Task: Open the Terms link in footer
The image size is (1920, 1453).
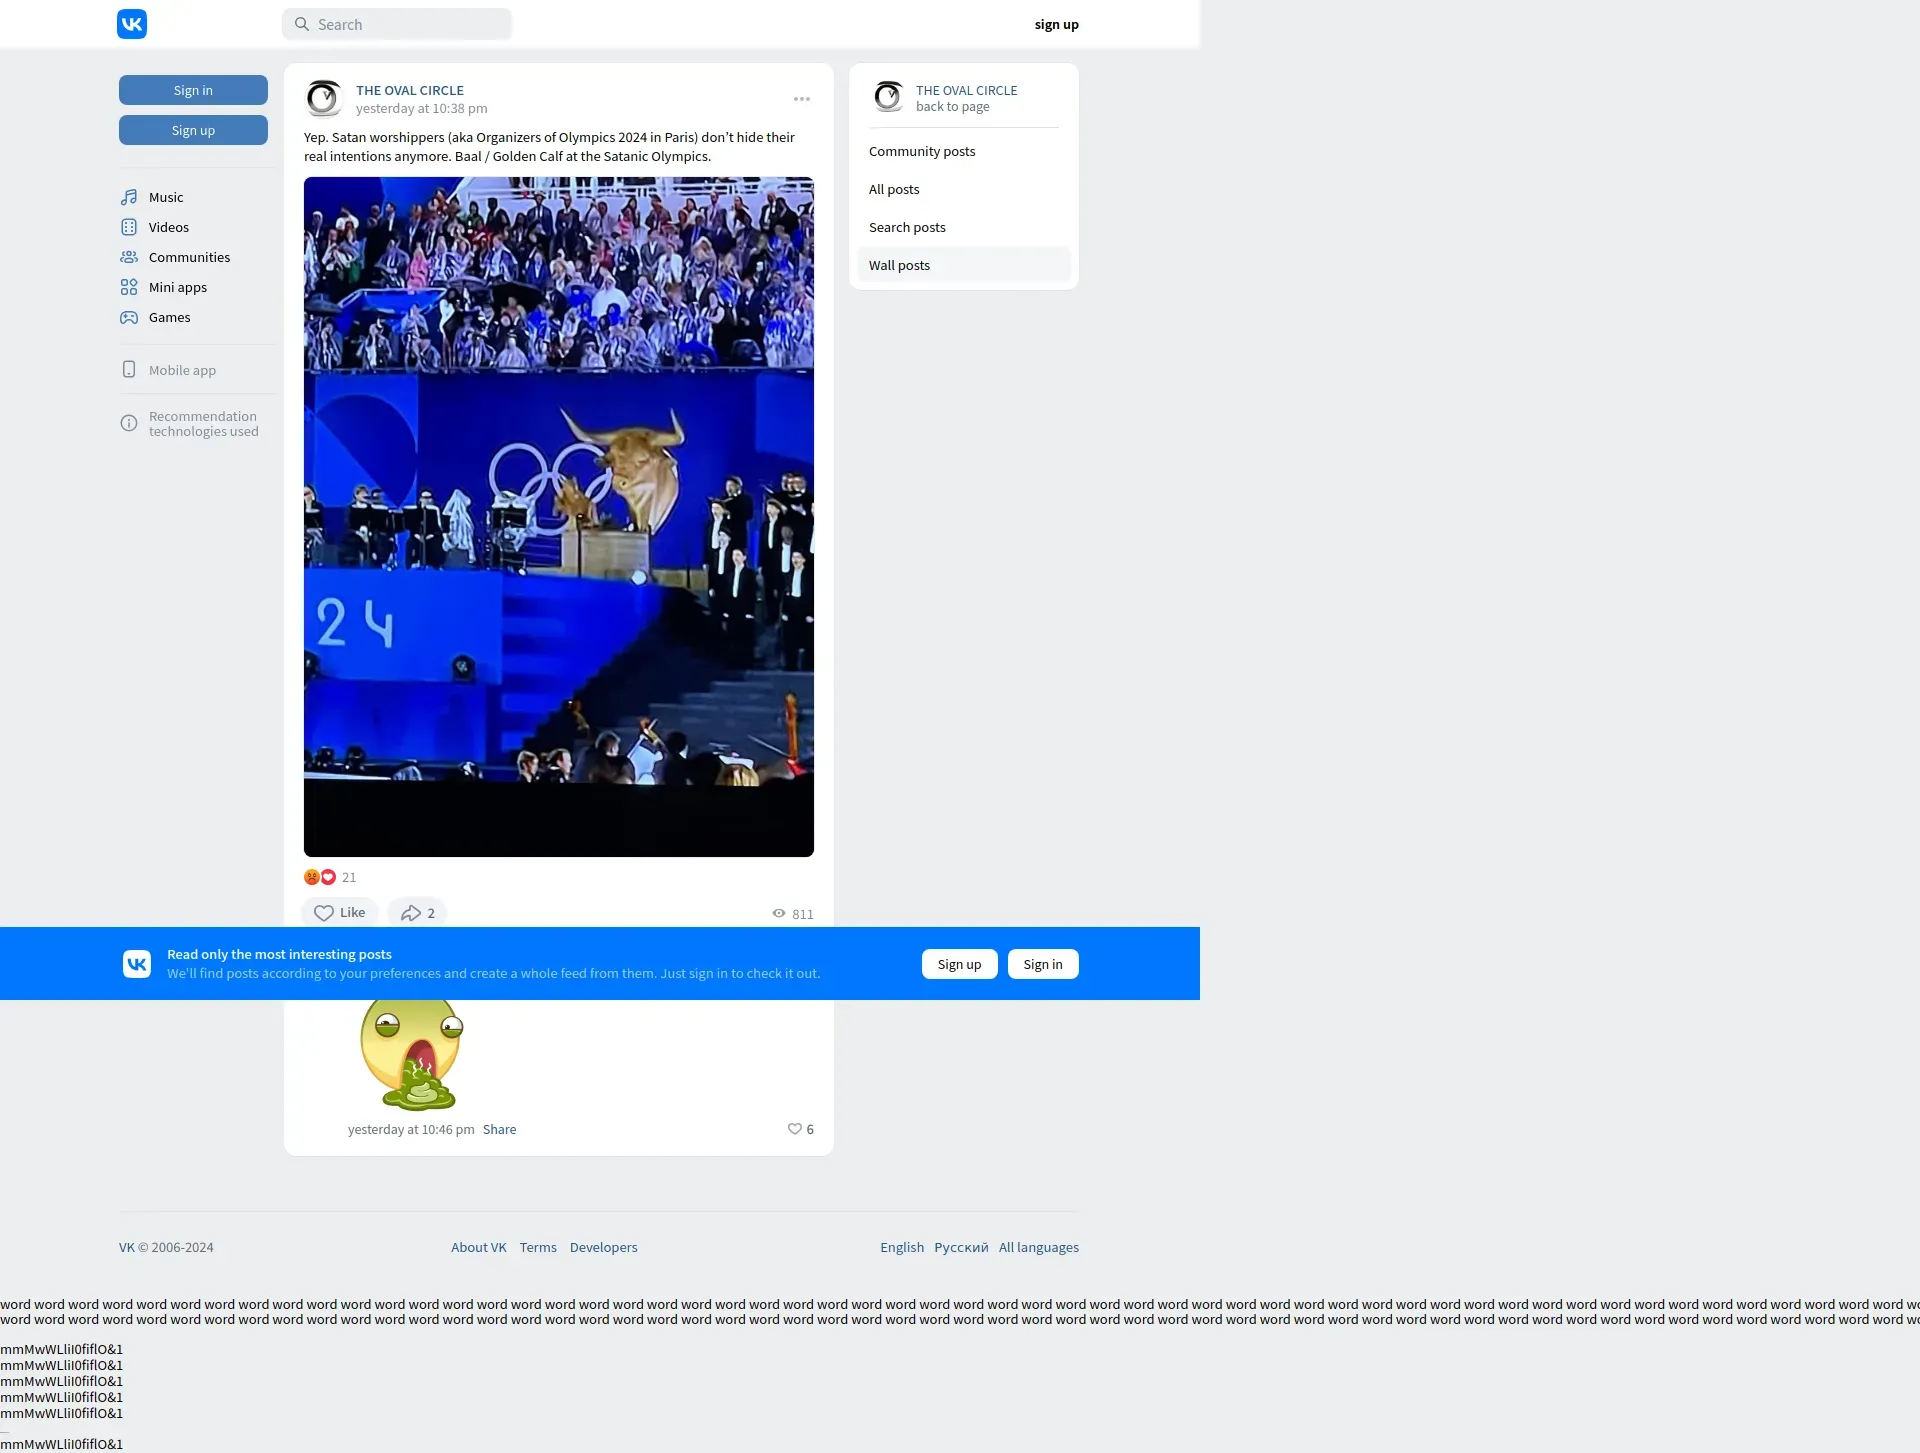Action: click(x=538, y=1247)
